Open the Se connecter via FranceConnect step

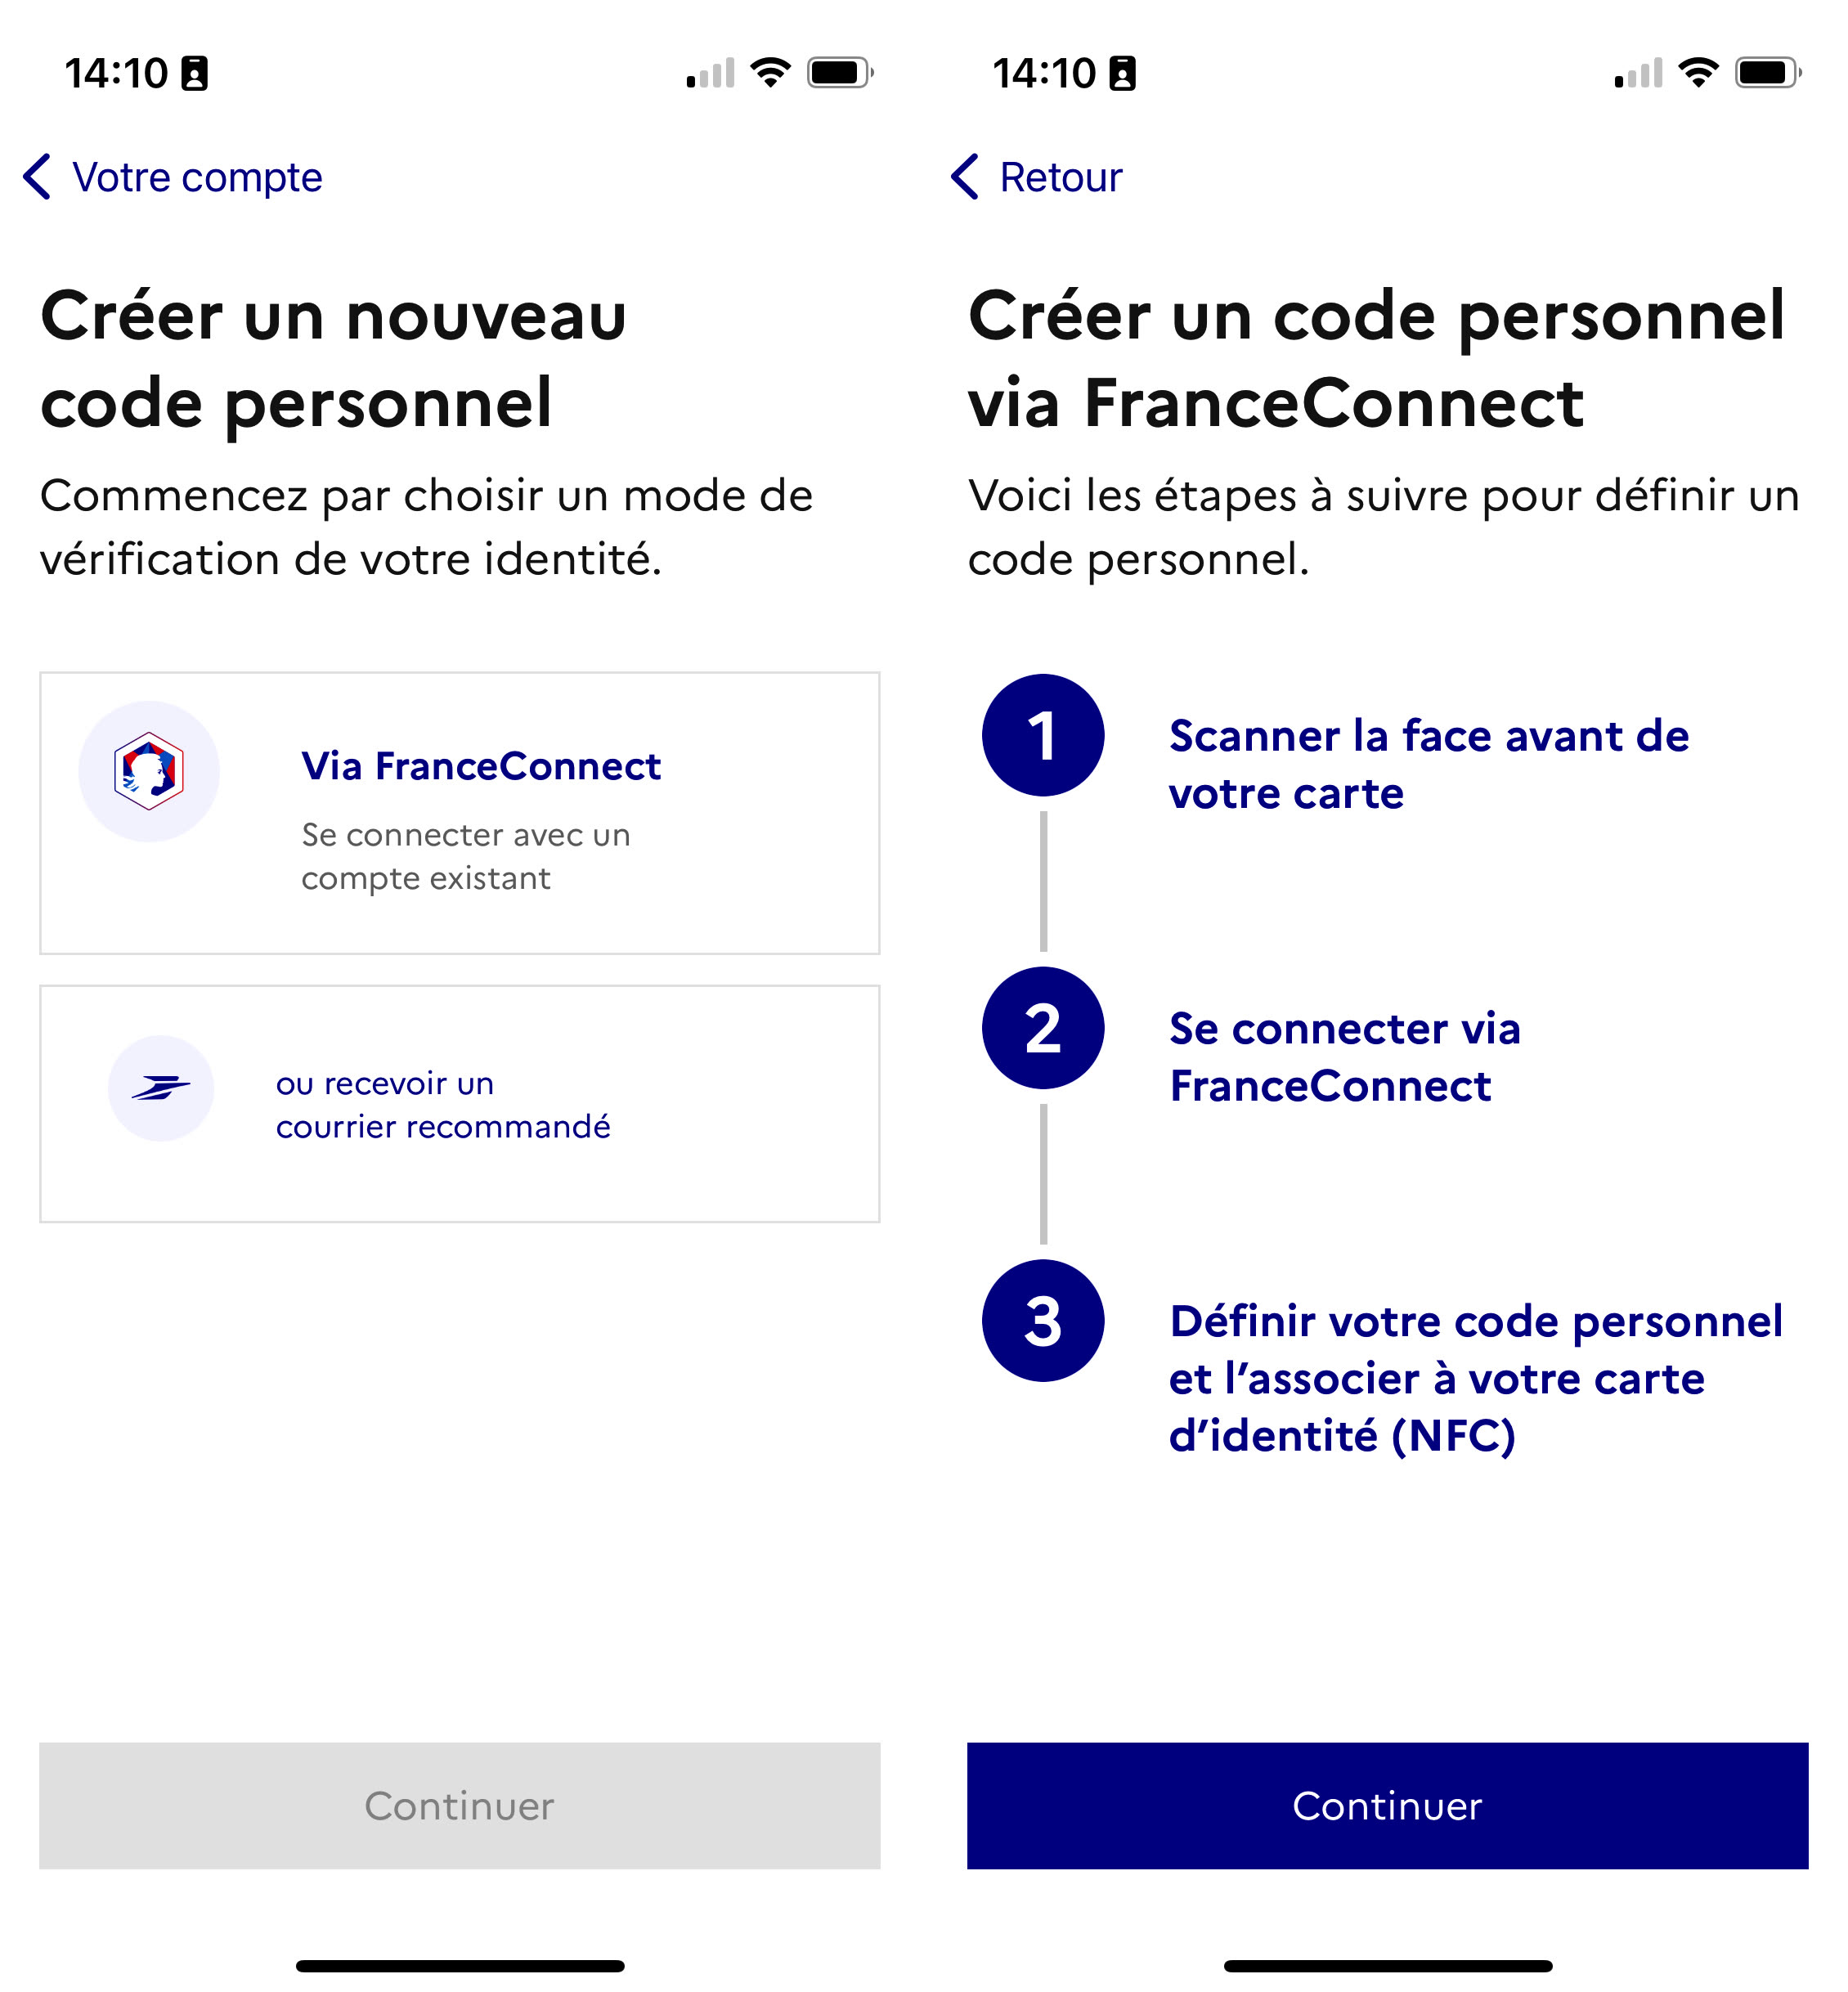[x=1345, y=1057]
